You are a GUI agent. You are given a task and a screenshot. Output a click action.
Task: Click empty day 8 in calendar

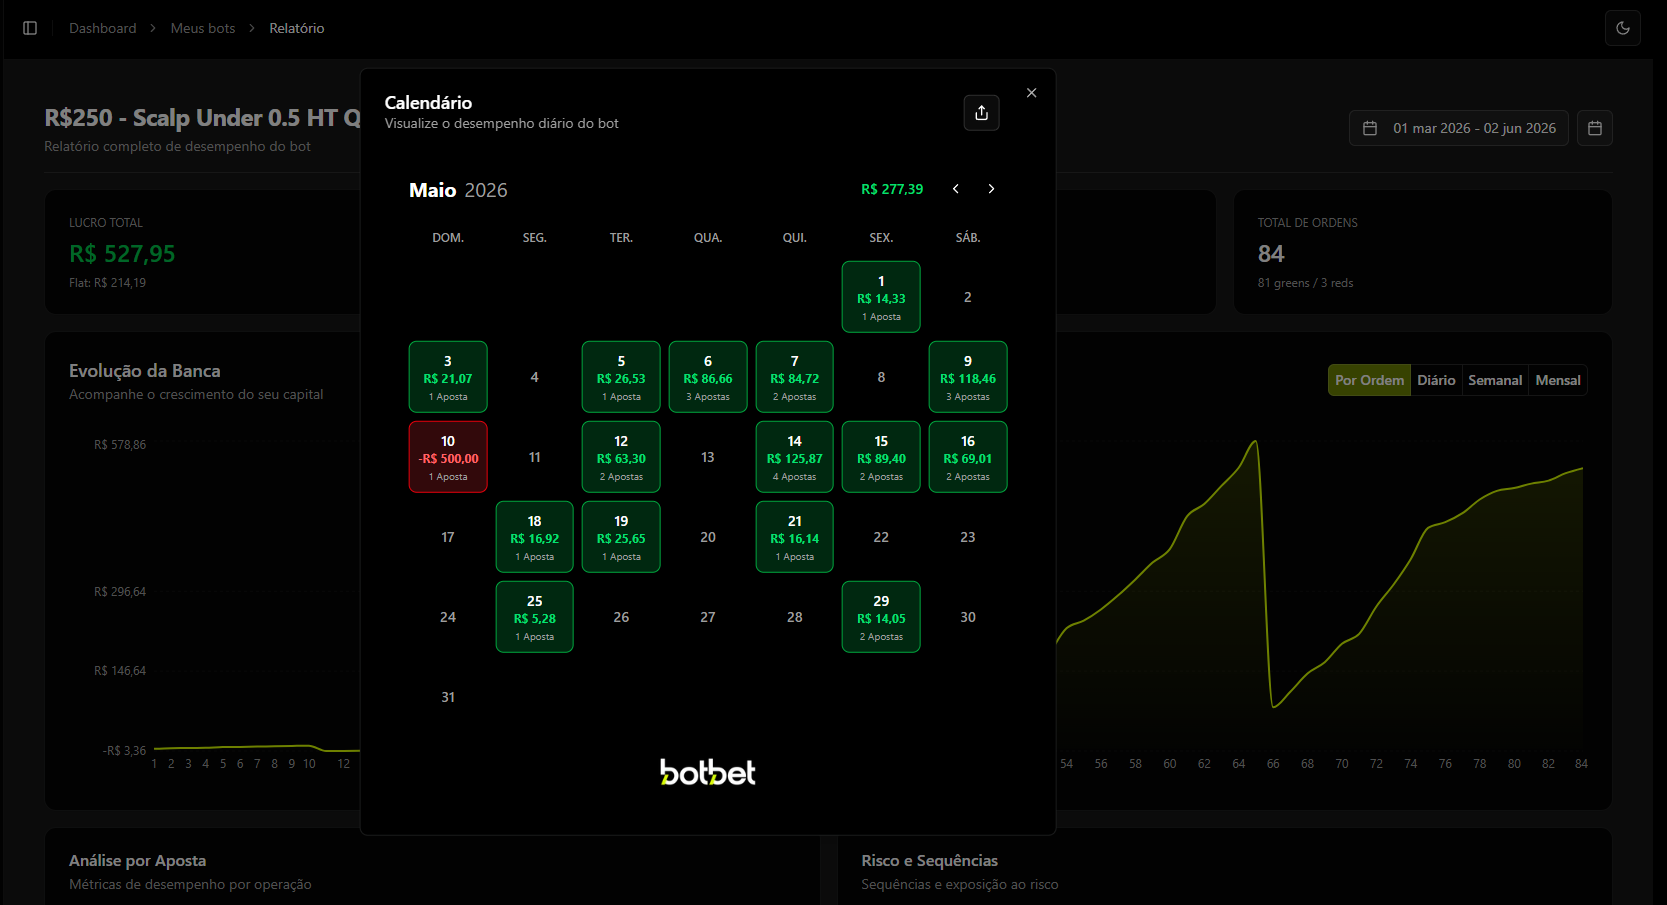881,377
